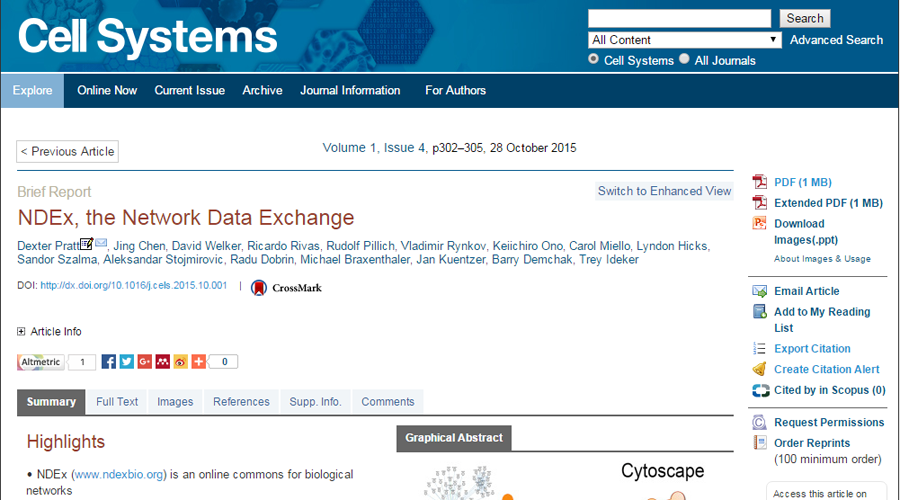Share article on Weibo
The image size is (900, 500).
tap(180, 362)
